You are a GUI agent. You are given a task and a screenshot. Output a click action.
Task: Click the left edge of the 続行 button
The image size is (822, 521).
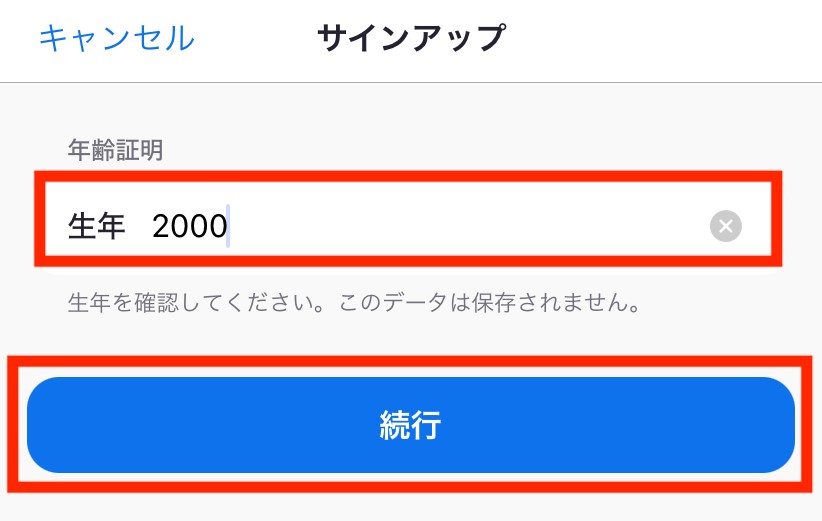point(63,425)
